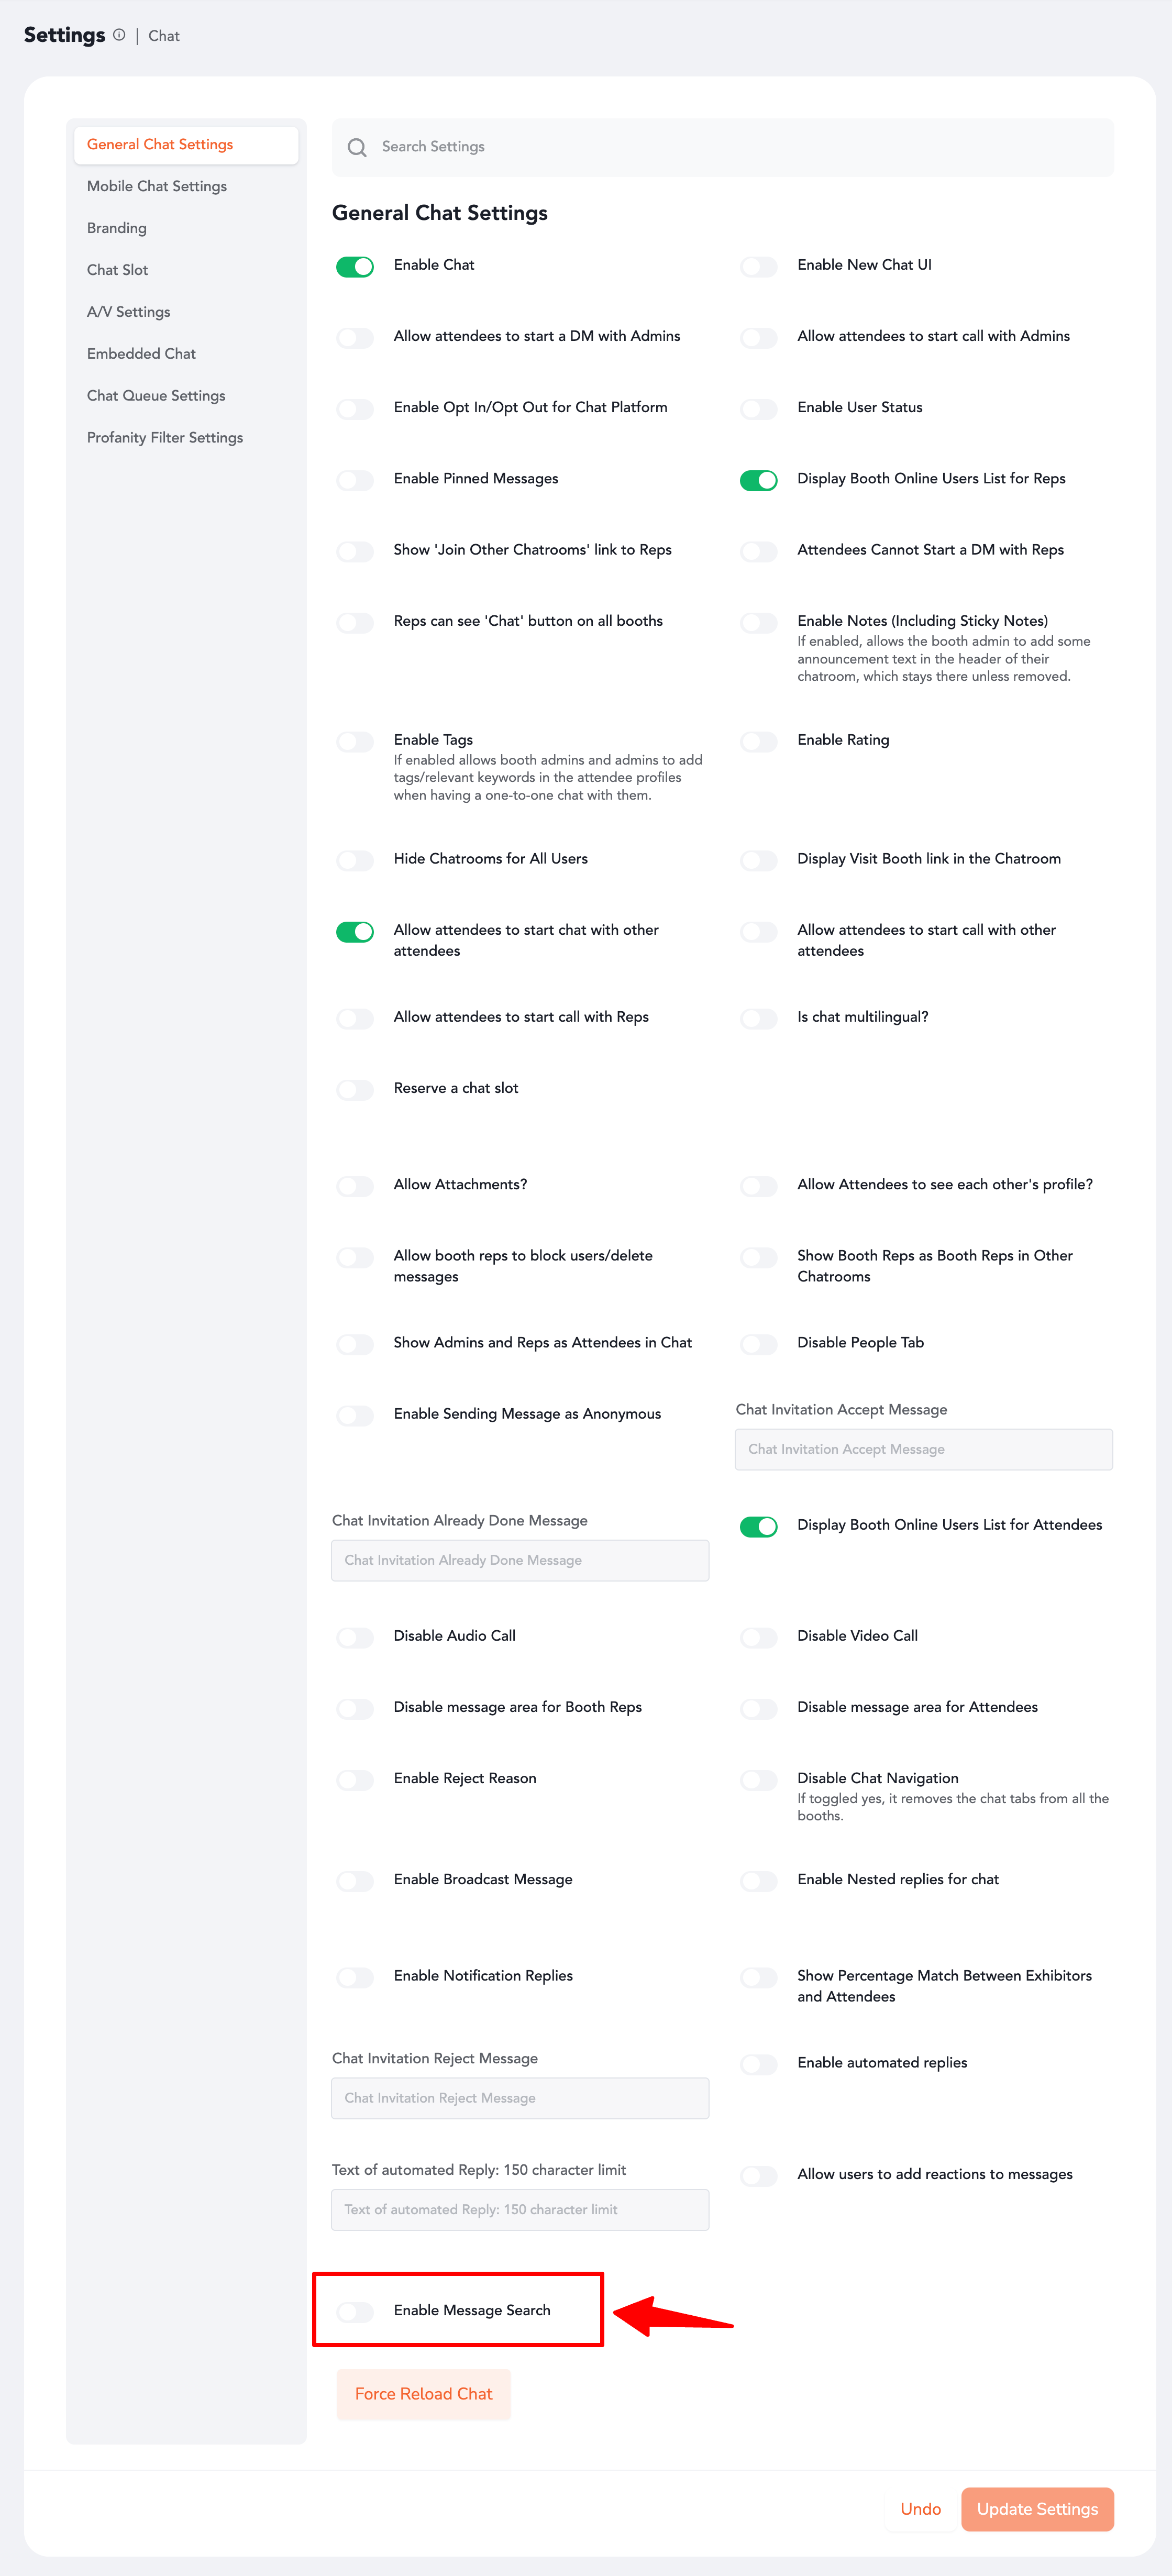Viewport: 1172px width, 2576px height.
Task: Enable the Disable Video Call toggle
Action: pyautogui.click(x=758, y=1637)
